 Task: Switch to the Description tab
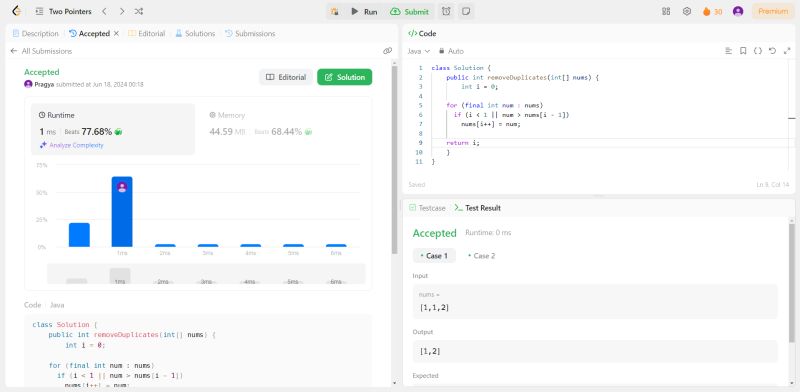click(35, 33)
